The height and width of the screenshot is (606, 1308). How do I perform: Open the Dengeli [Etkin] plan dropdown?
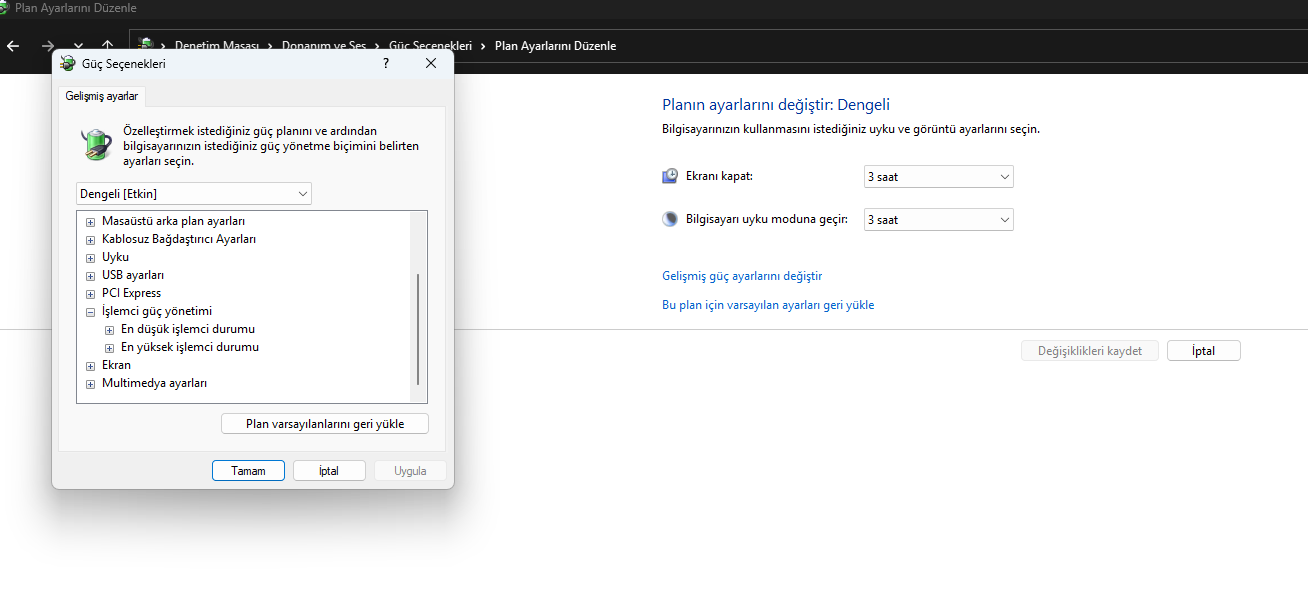tap(194, 193)
